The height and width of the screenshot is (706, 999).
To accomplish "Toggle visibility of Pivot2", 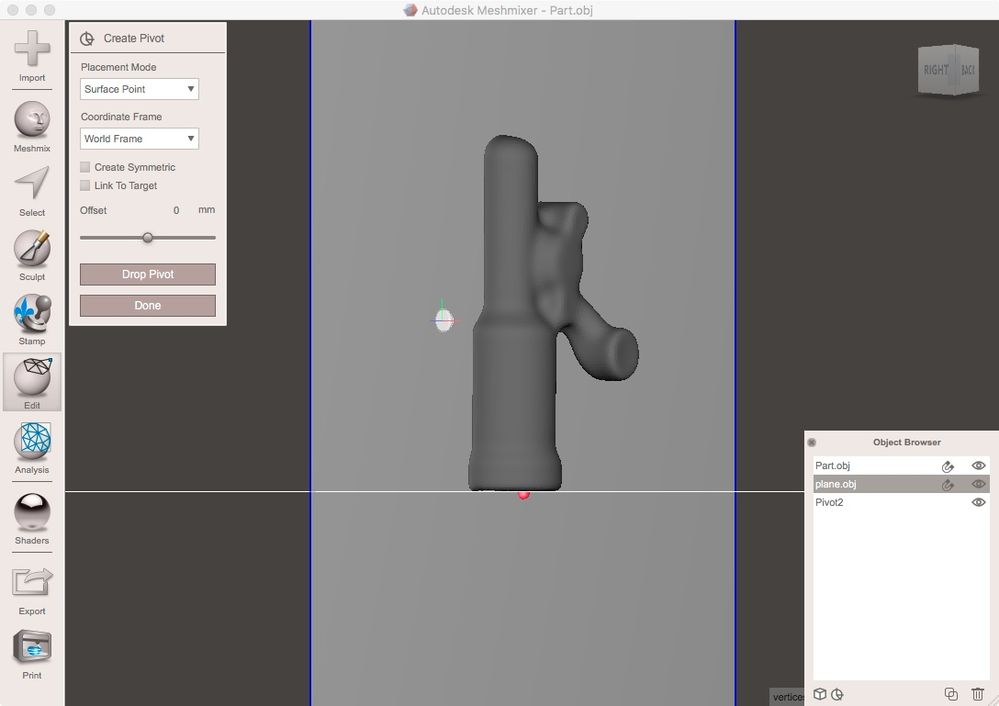I will click(x=978, y=502).
